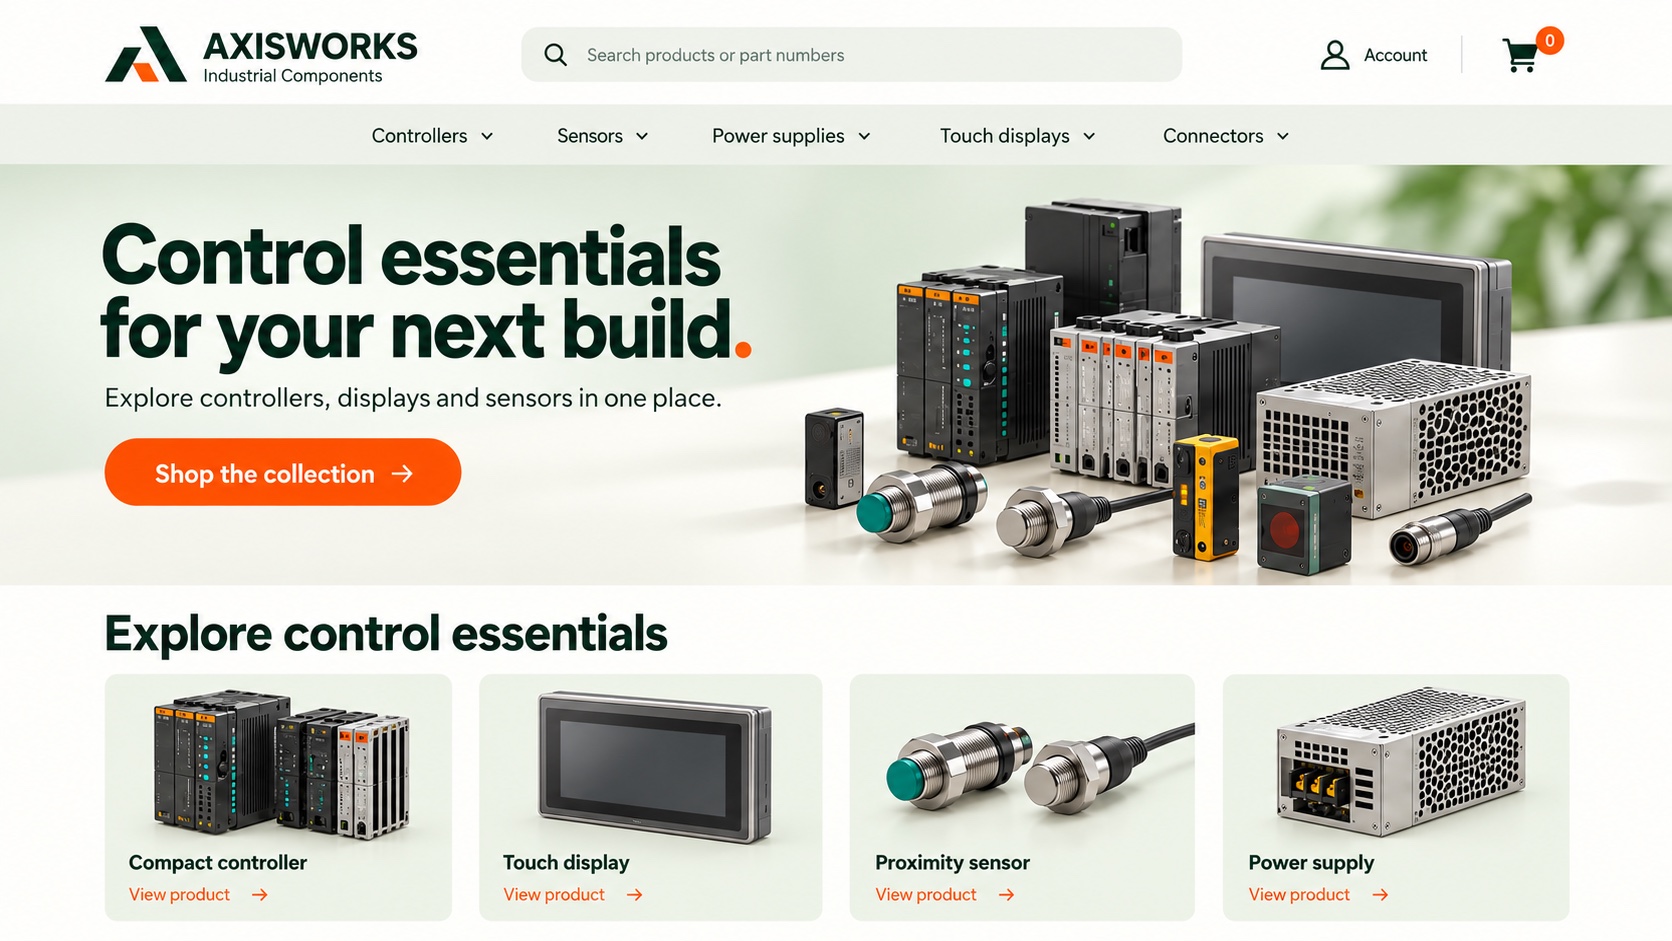Image resolution: width=1672 pixels, height=941 pixels.
Task: Open the shopping cart icon
Action: [x=1520, y=56]
